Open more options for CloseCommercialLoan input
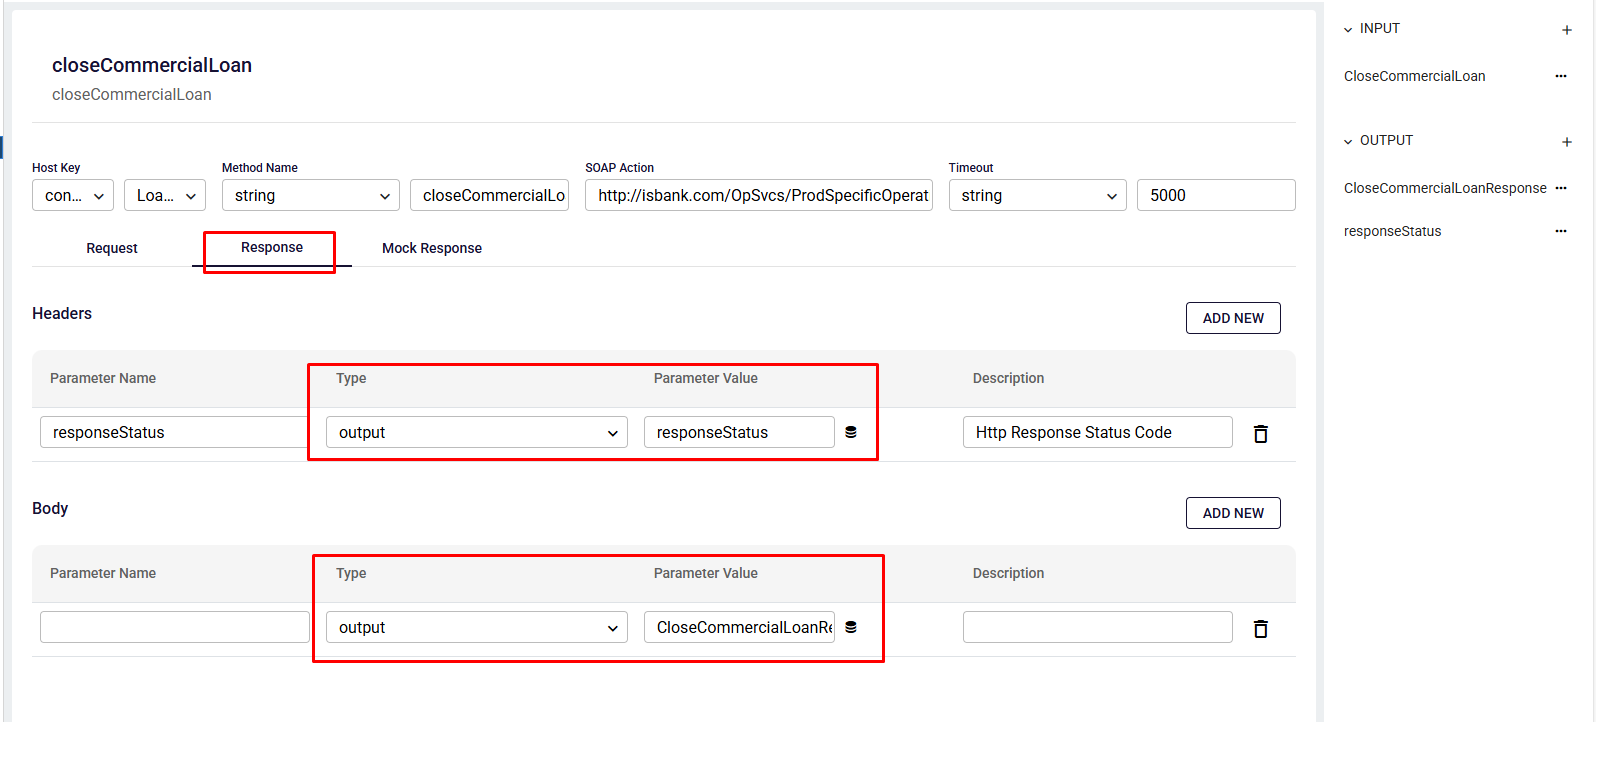This screenshot has height=762, width=1600. [1560, 76]
